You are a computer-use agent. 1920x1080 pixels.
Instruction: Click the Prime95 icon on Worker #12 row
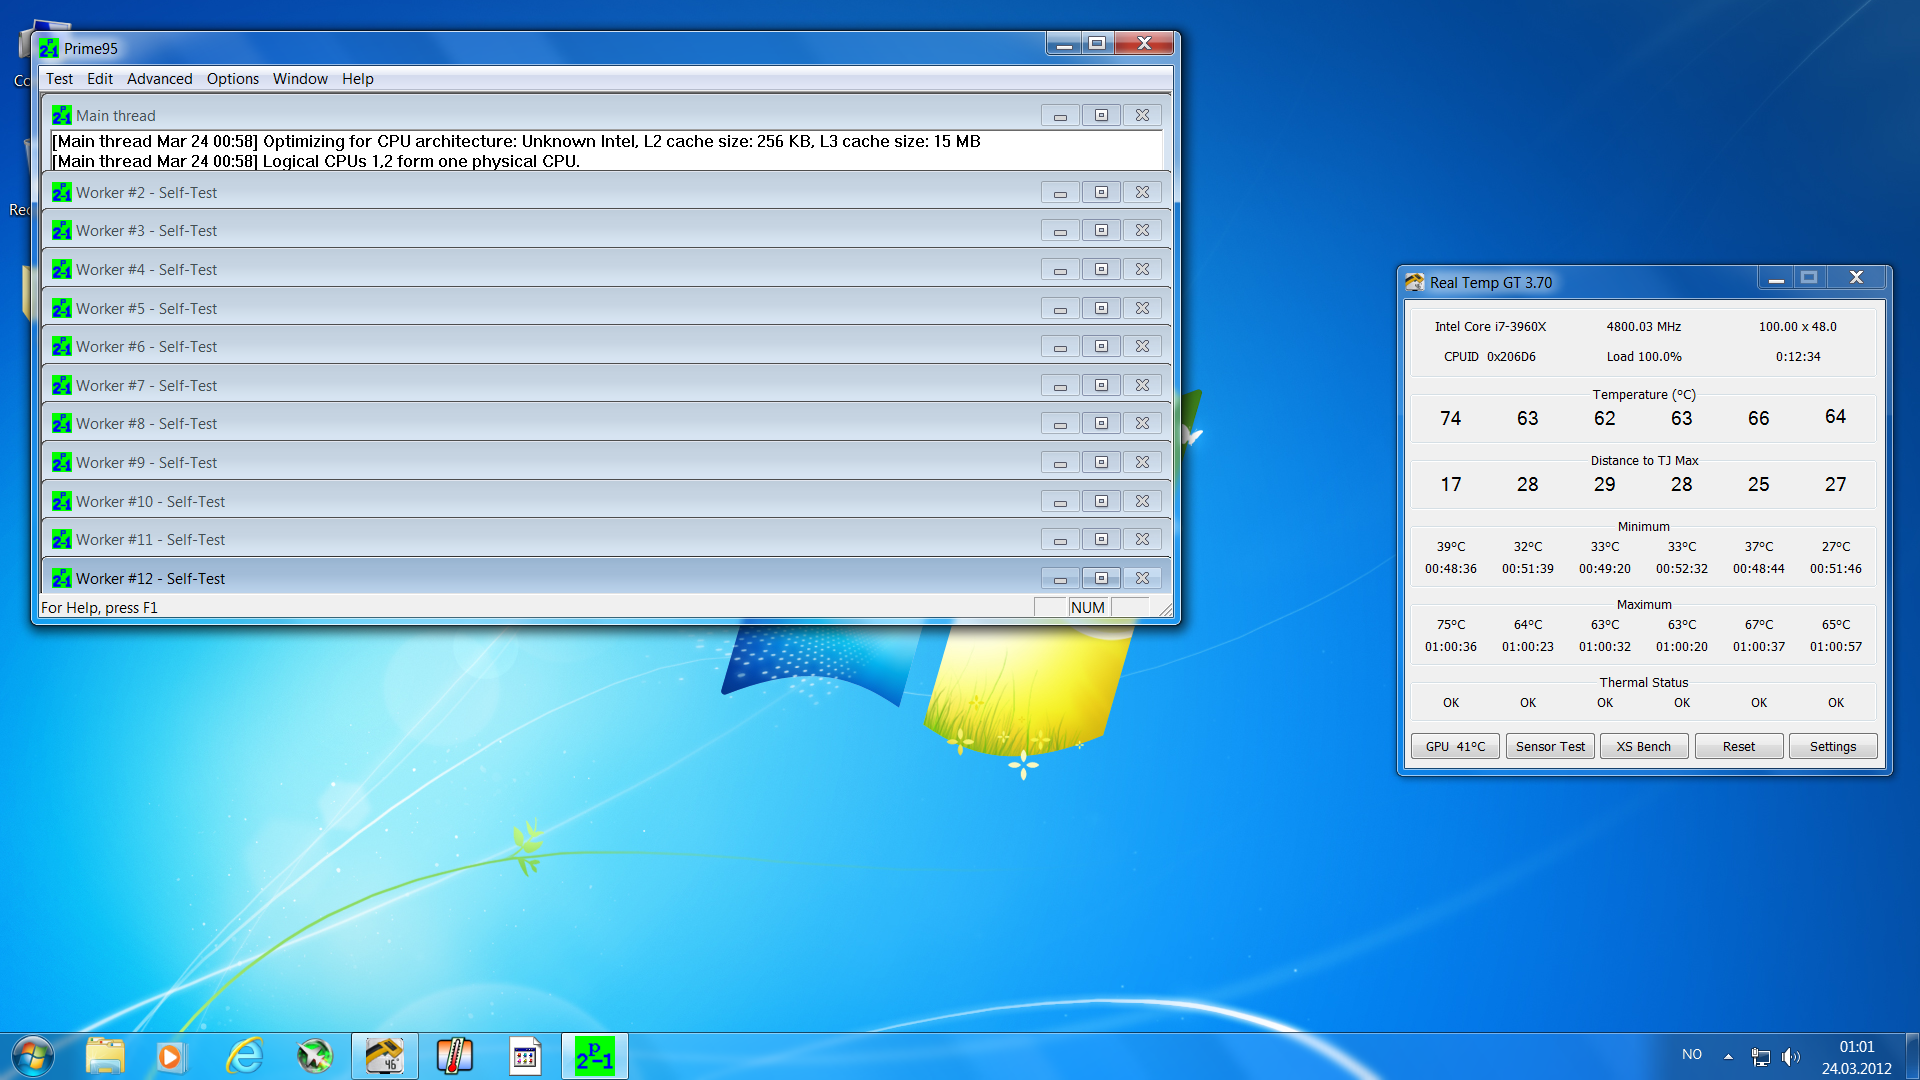pyautogui.click(x=61, y=578)
